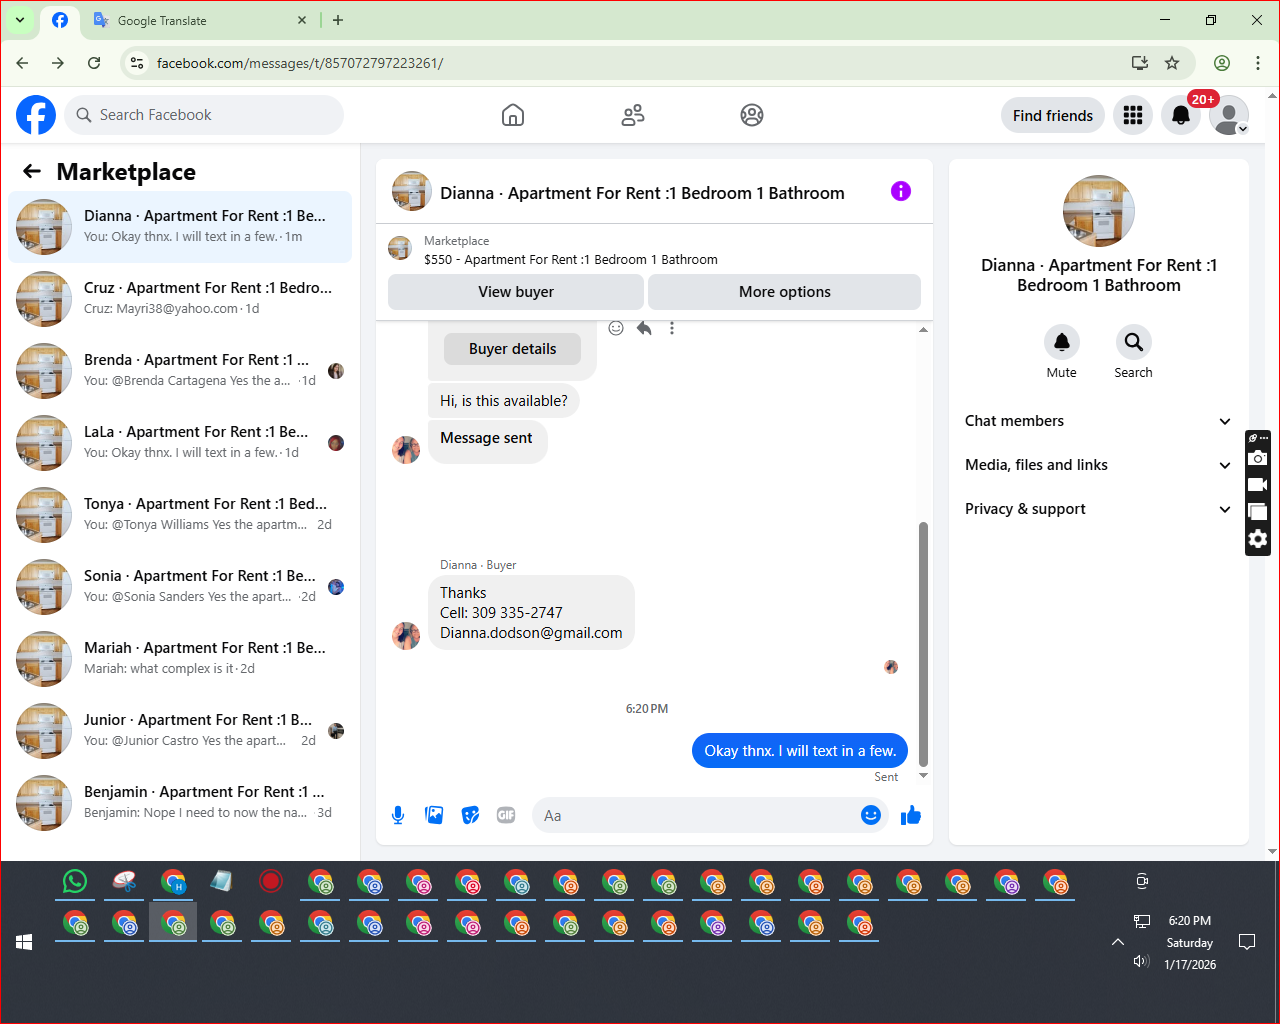The height and width of the screenshot is (1024, 1280).
Task: Open the Friends icon in top navigation
Action: point(633,115)
